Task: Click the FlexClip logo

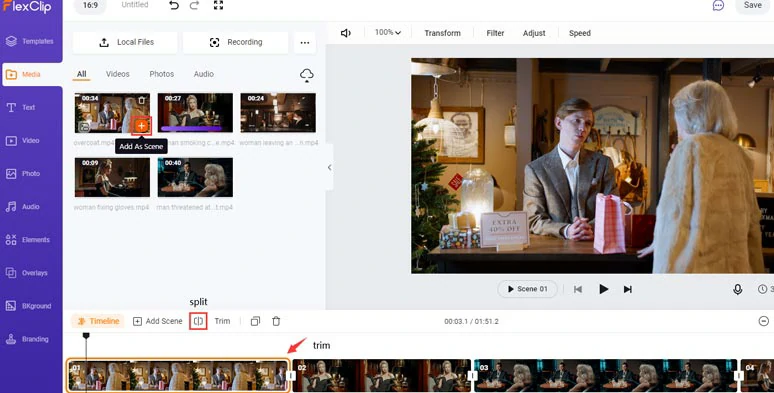Action: [28, 6]
